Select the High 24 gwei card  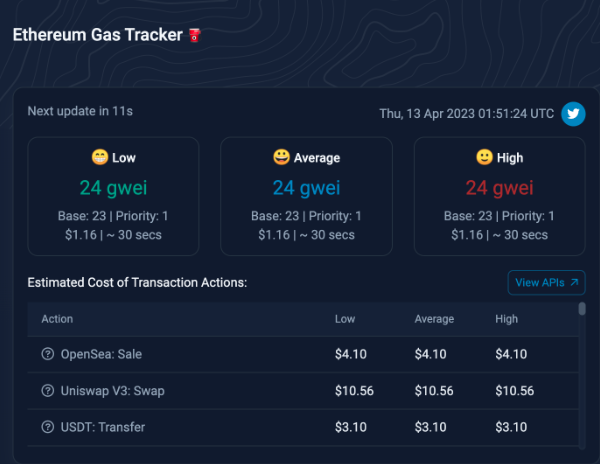point(499,197)
